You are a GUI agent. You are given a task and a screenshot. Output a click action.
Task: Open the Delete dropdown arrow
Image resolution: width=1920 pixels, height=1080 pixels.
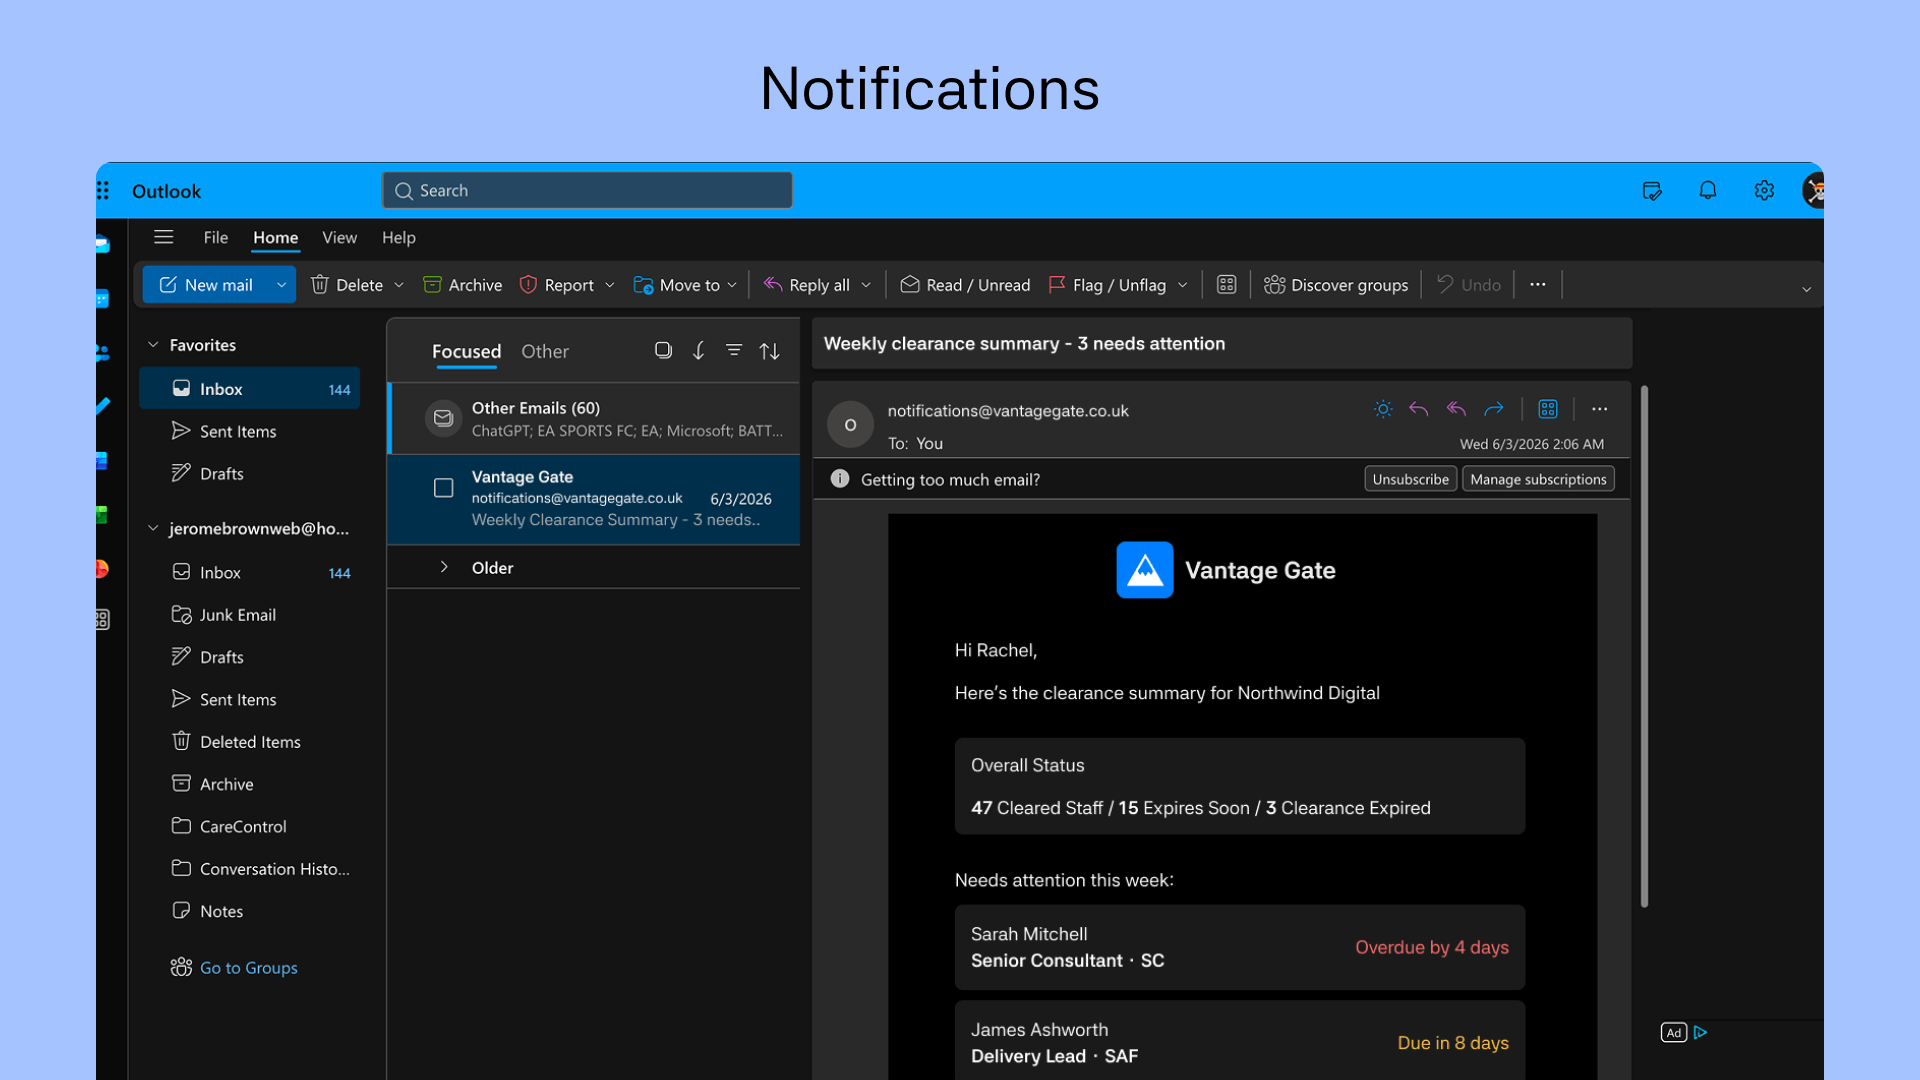399,285
